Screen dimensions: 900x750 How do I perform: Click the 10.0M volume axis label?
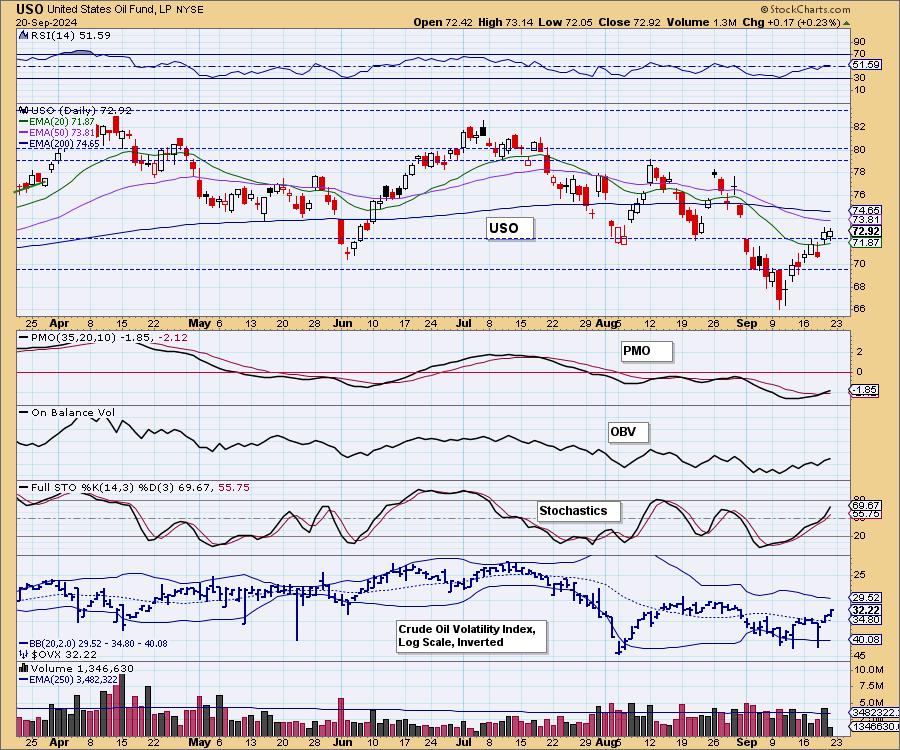[x=870, y=670]
